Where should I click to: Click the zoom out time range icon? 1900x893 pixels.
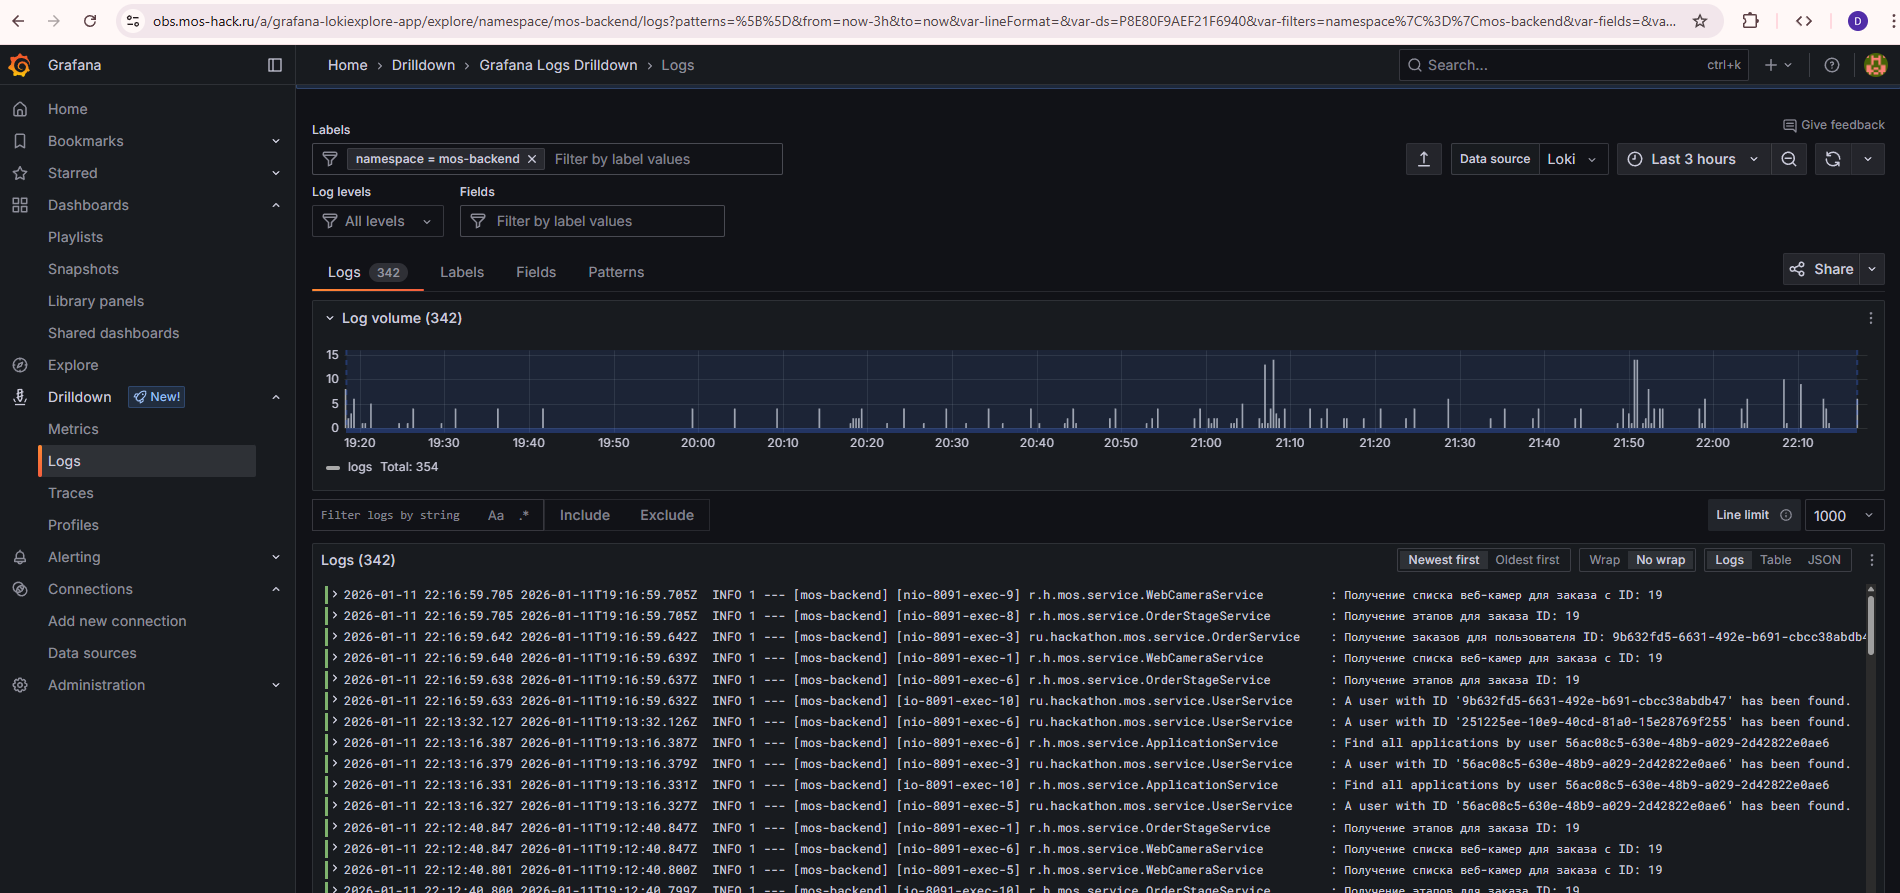coord(1789,159)
